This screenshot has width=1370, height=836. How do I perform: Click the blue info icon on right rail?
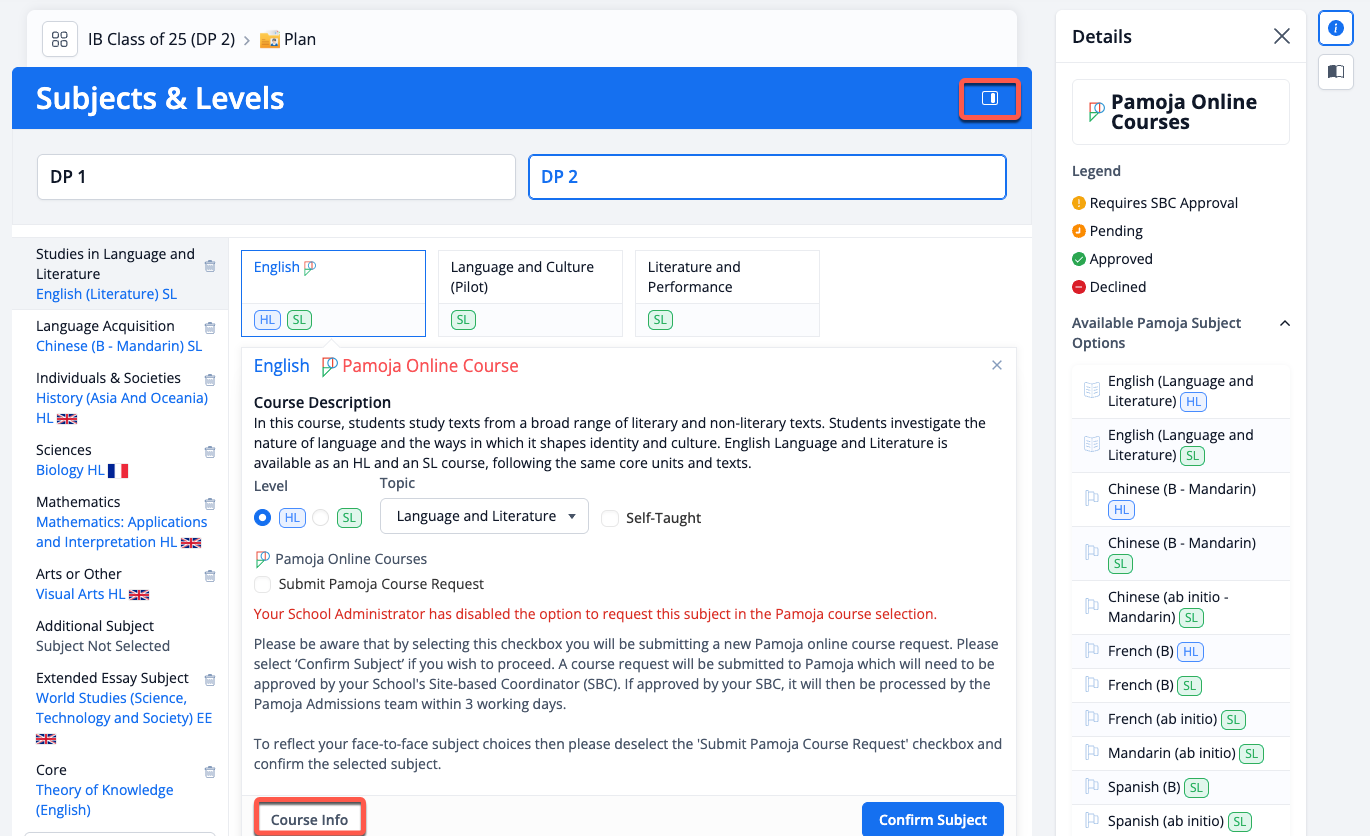1335,29
